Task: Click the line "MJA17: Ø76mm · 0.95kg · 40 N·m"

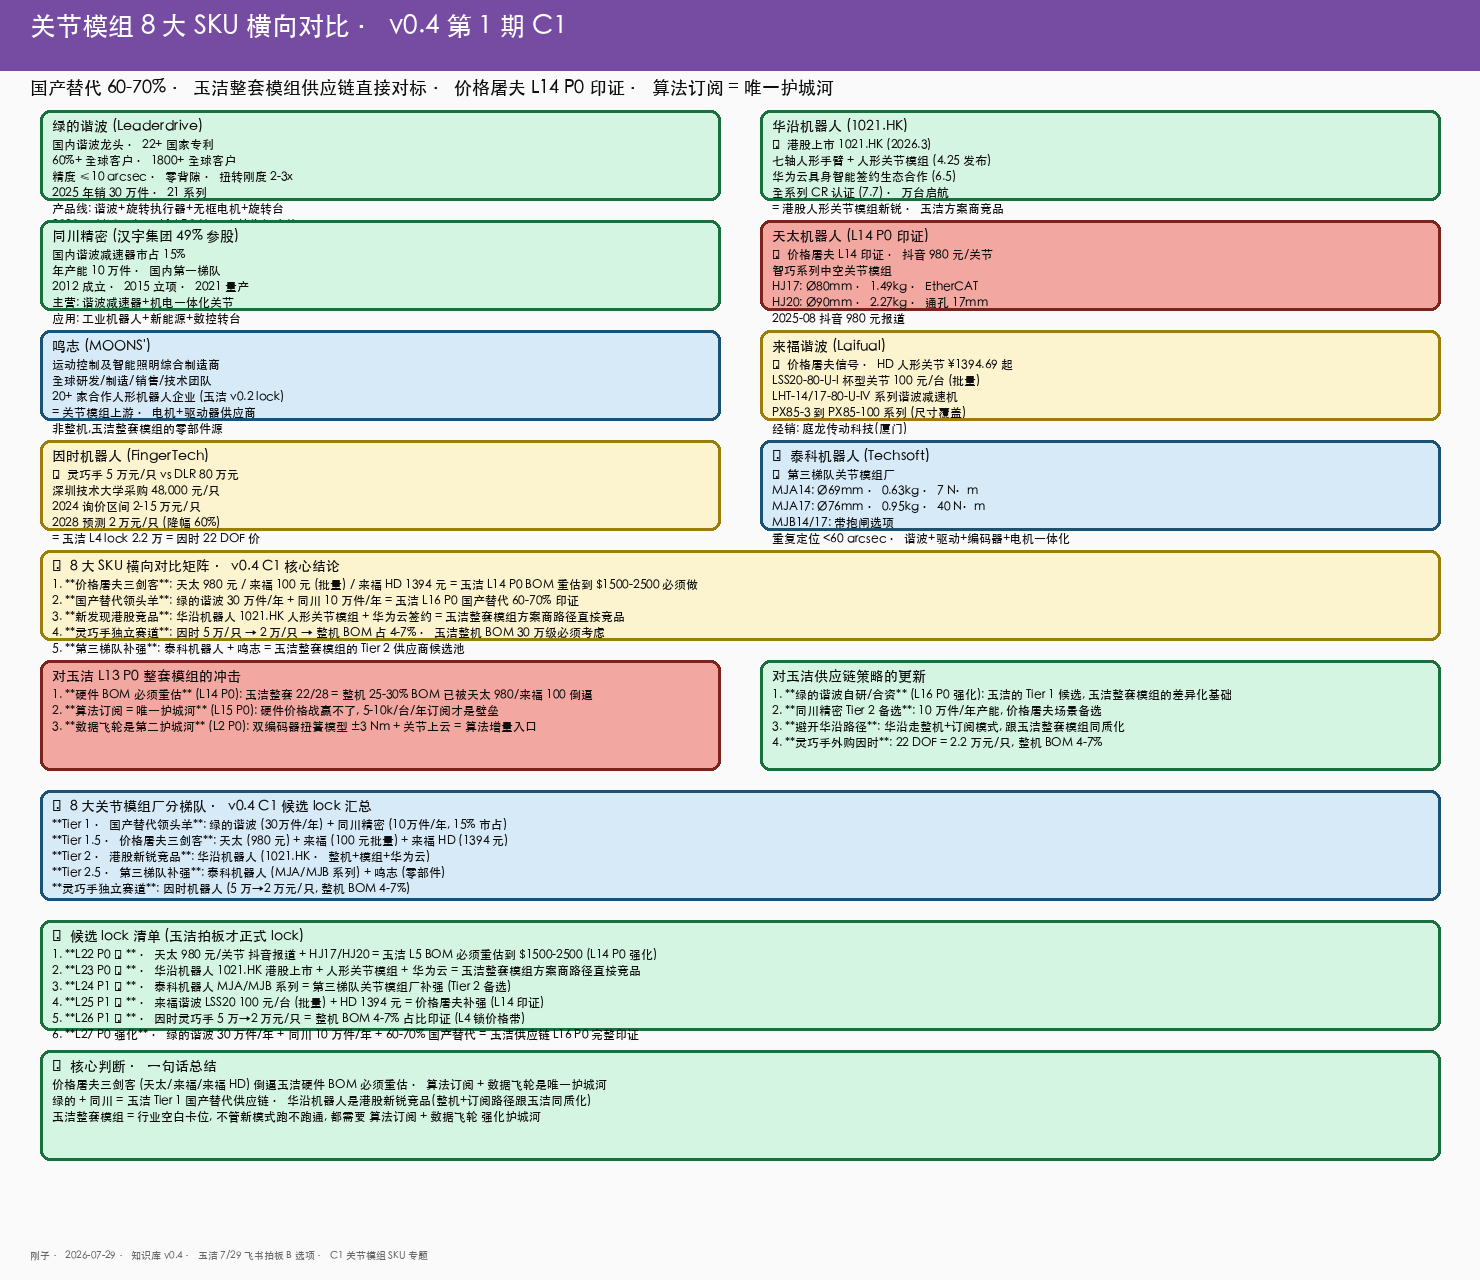Action: [x=879, y=507]
